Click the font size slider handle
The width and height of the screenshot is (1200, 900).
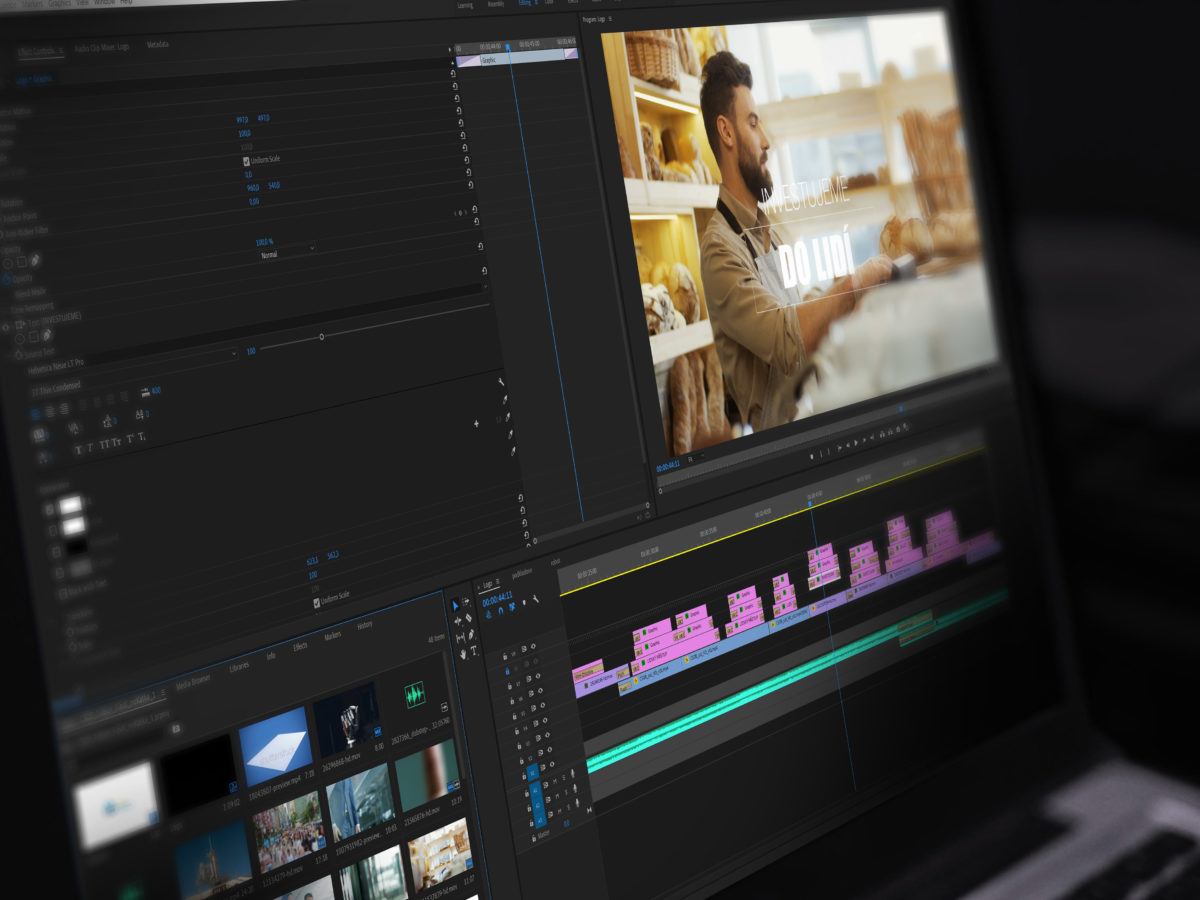tap(321, 337)
